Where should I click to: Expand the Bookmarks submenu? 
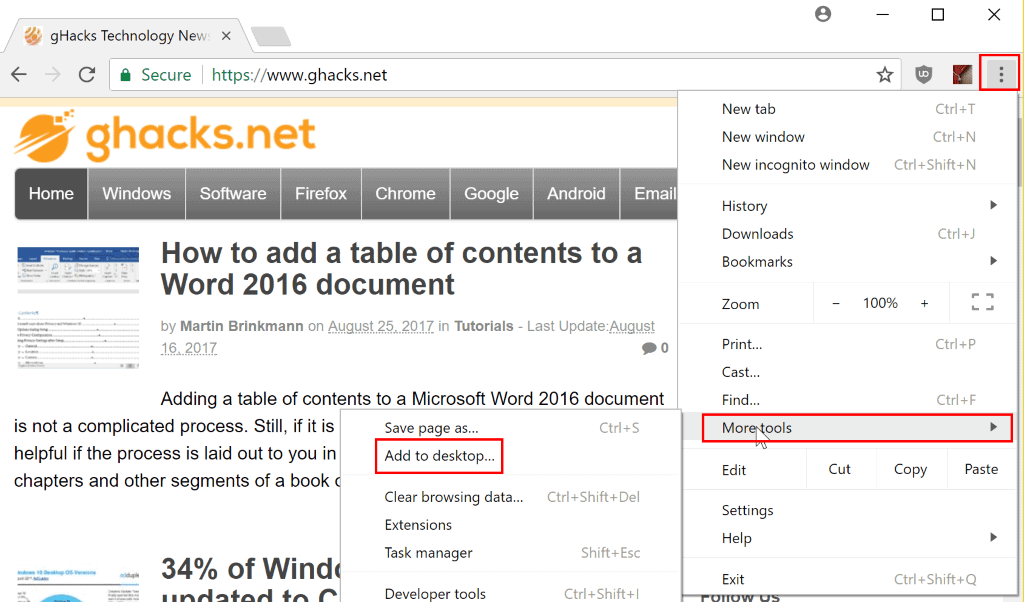[847, 262]
